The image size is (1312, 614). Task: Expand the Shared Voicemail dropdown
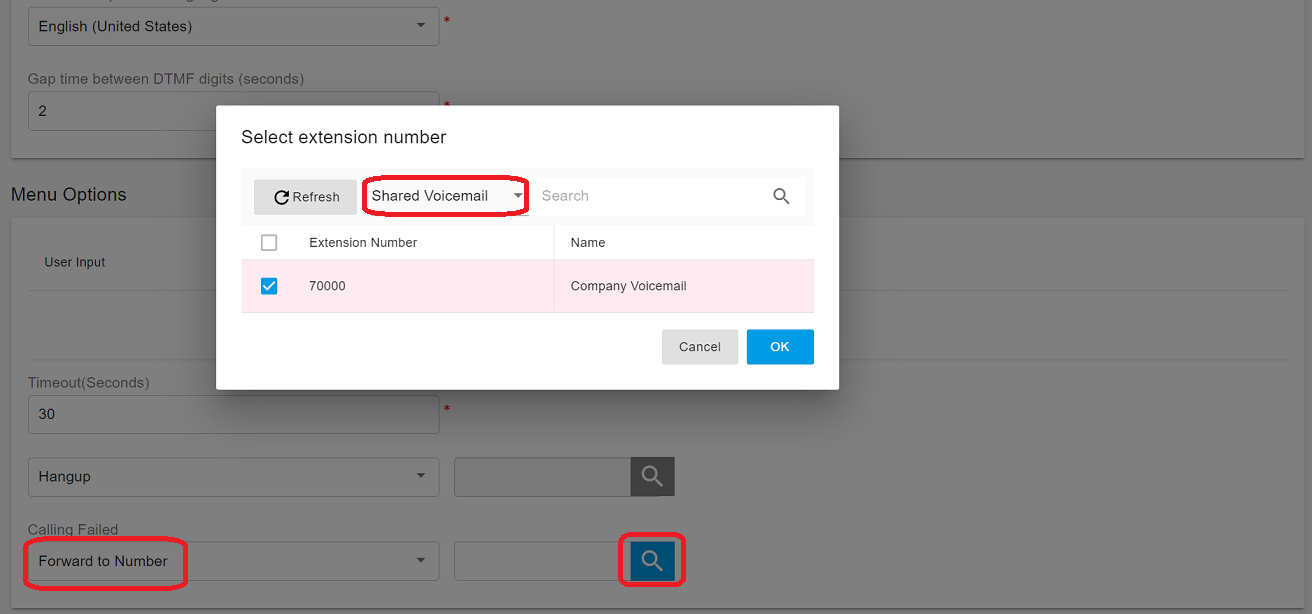pos(446,196)
